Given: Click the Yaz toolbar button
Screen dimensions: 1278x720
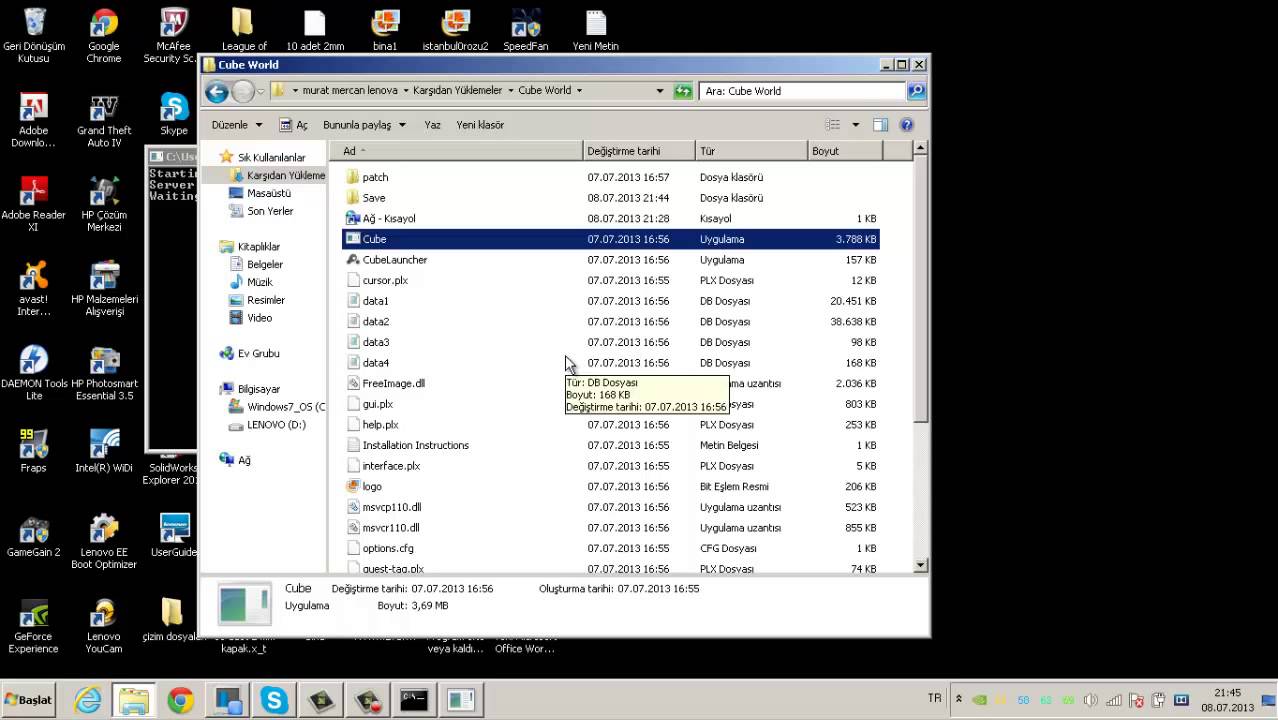Looking at the screenshot, I should [x=432, y=125].
